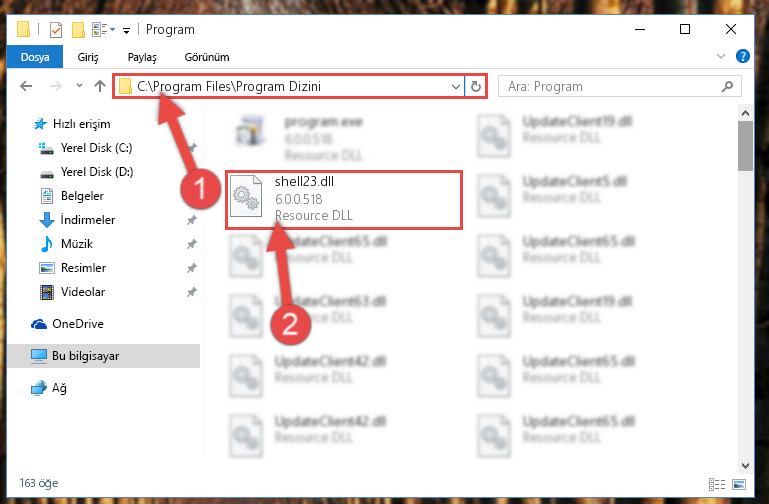This screenshot has height=504, width=769.
Task: Click the Back navigation arrow
Action: pyautogui.click(x=26, y=86)
